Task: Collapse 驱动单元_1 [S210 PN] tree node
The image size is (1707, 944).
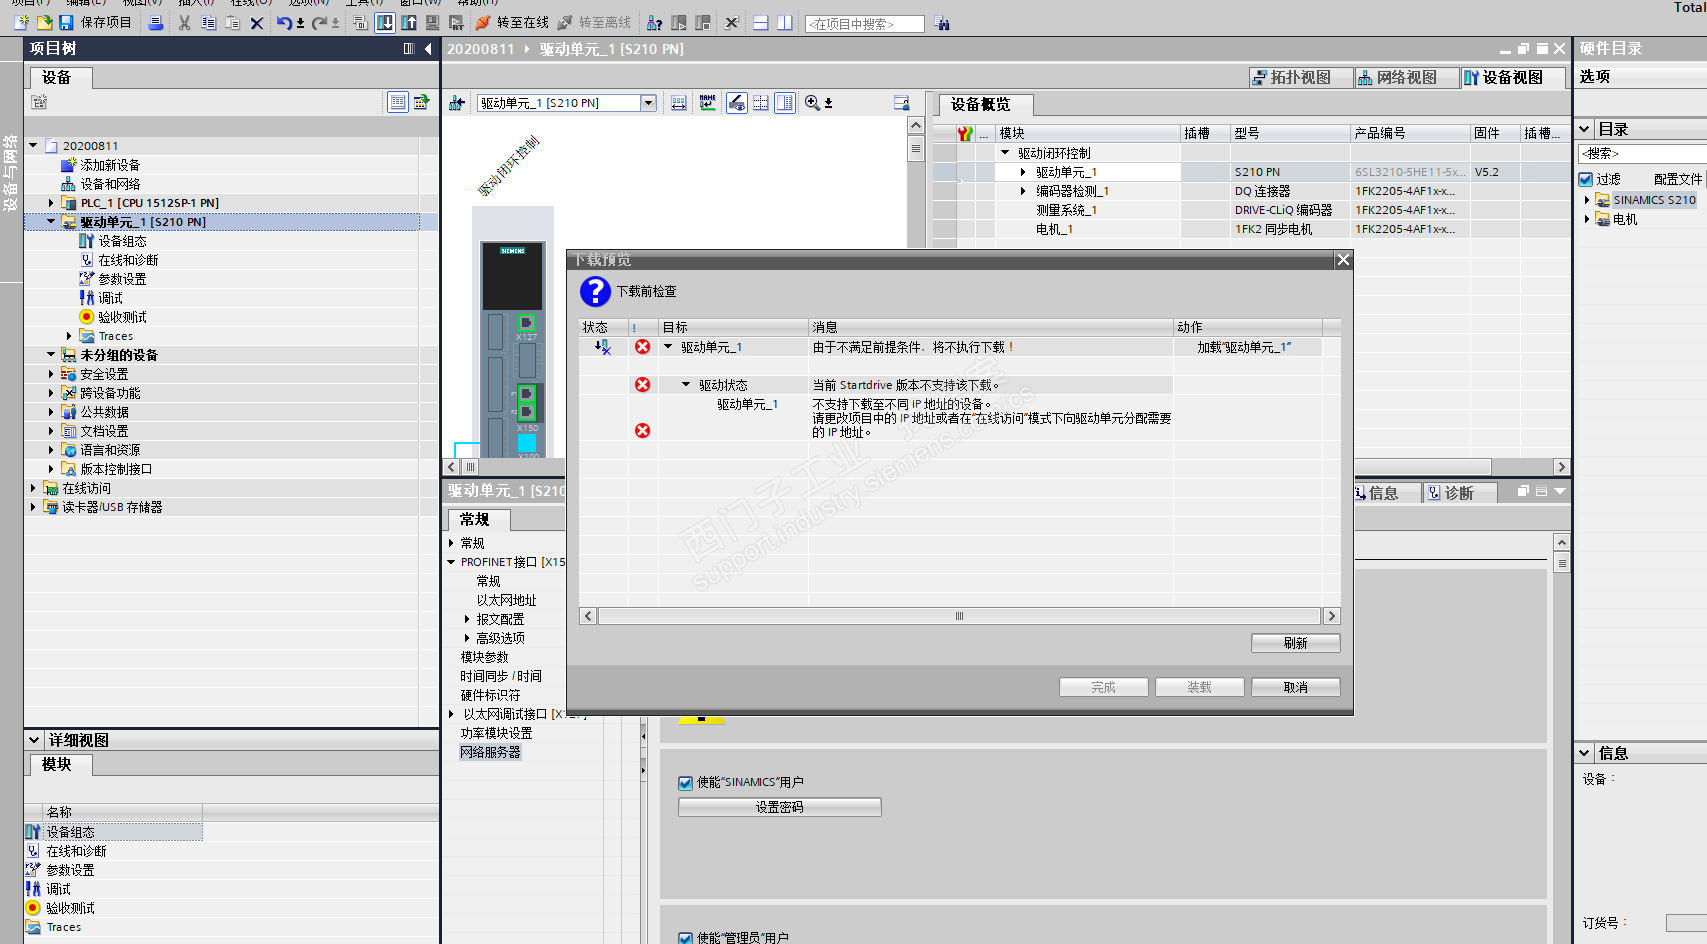Action: click(x=51, y=222)
